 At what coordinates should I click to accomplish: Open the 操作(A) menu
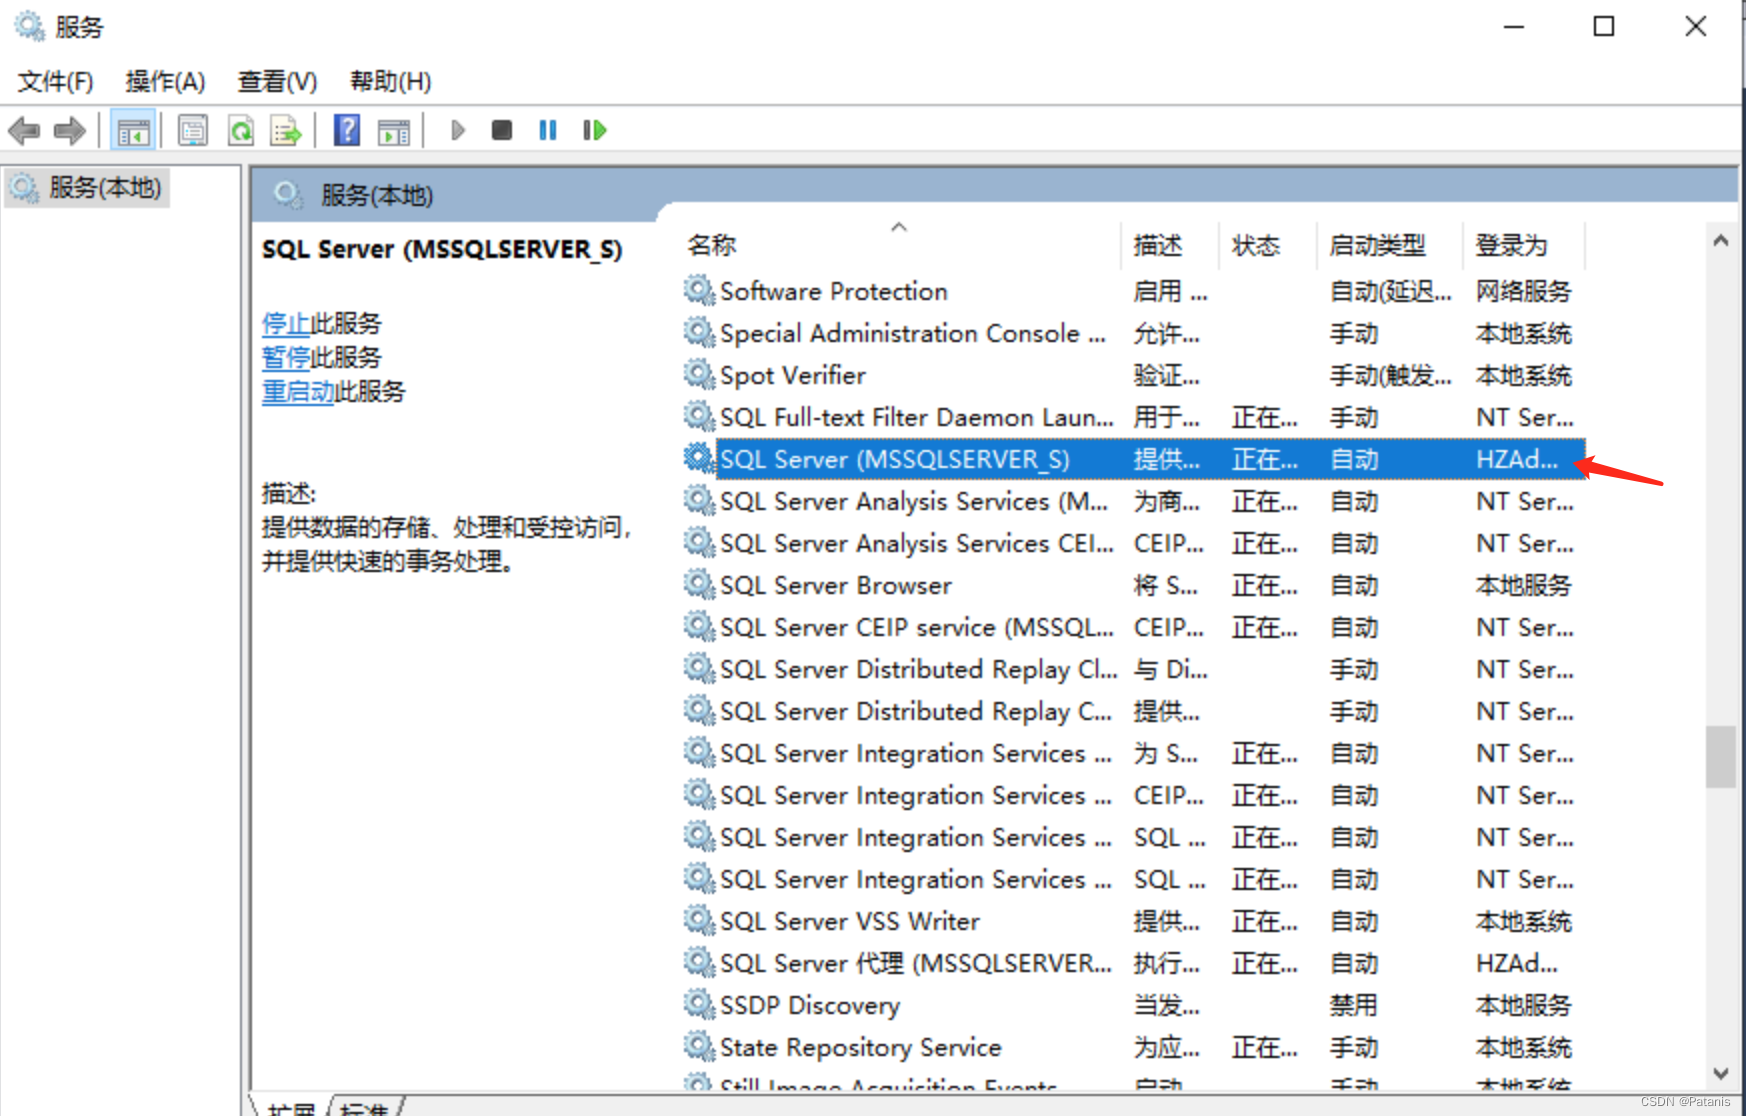[x=165, y=81]
